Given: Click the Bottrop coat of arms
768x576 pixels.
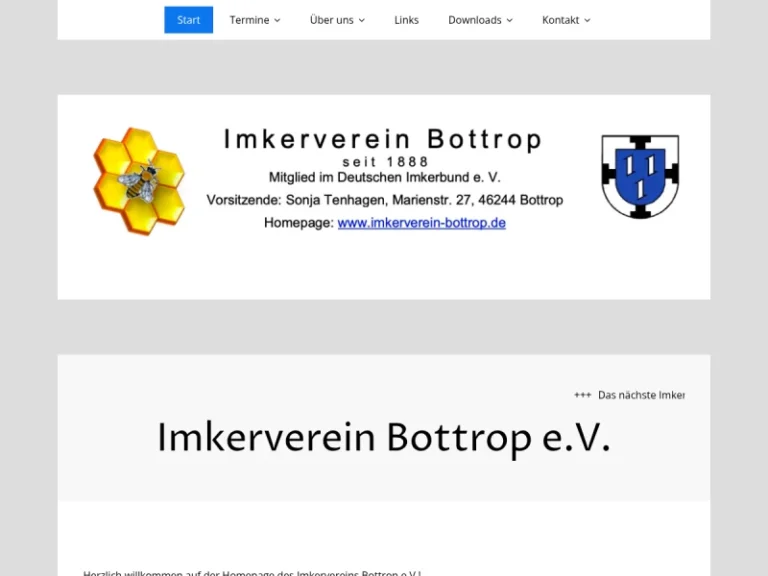Looking at the screenshot, I should 640,176.
